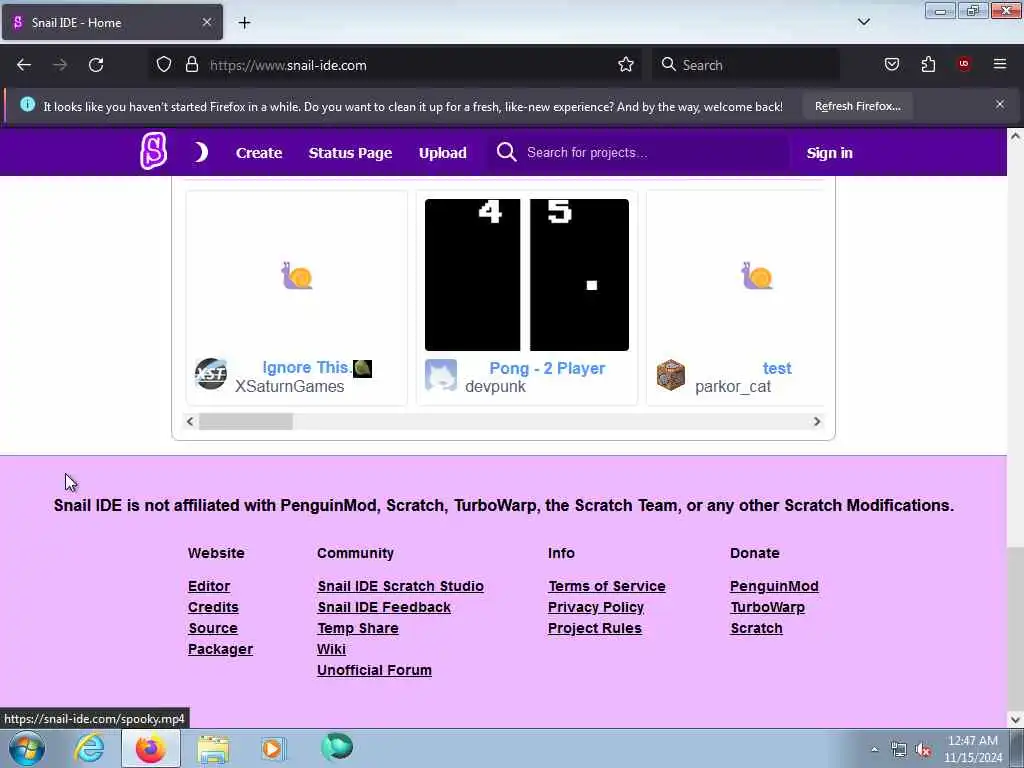1024x768 pixels.
Task: Open the PenguinMod donate link
Action: [774, 586]
